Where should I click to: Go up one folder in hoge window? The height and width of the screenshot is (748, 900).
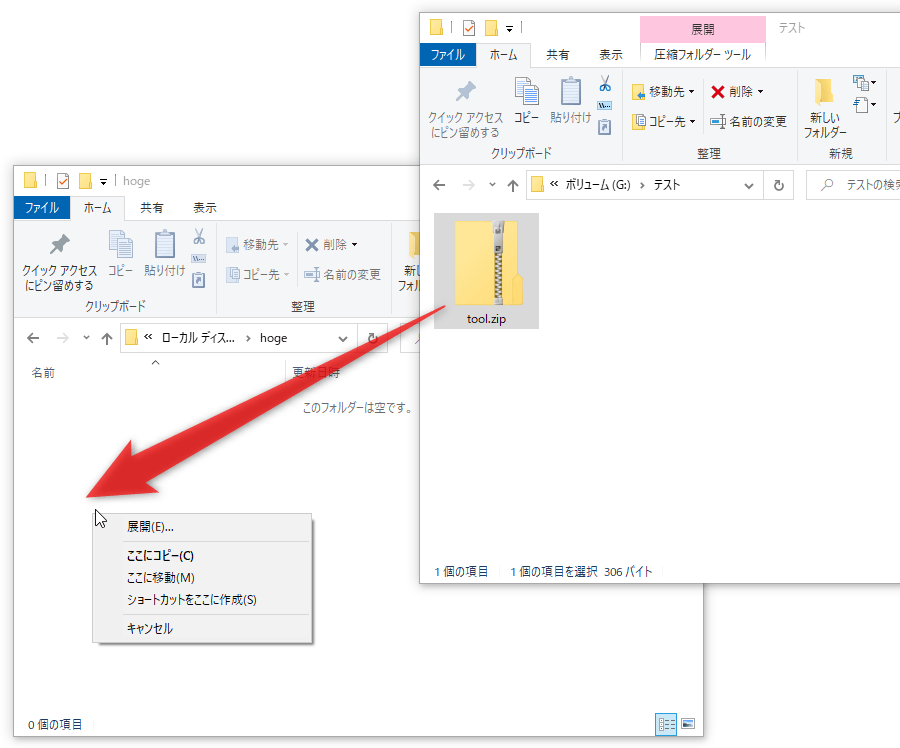tap(107, 338)
